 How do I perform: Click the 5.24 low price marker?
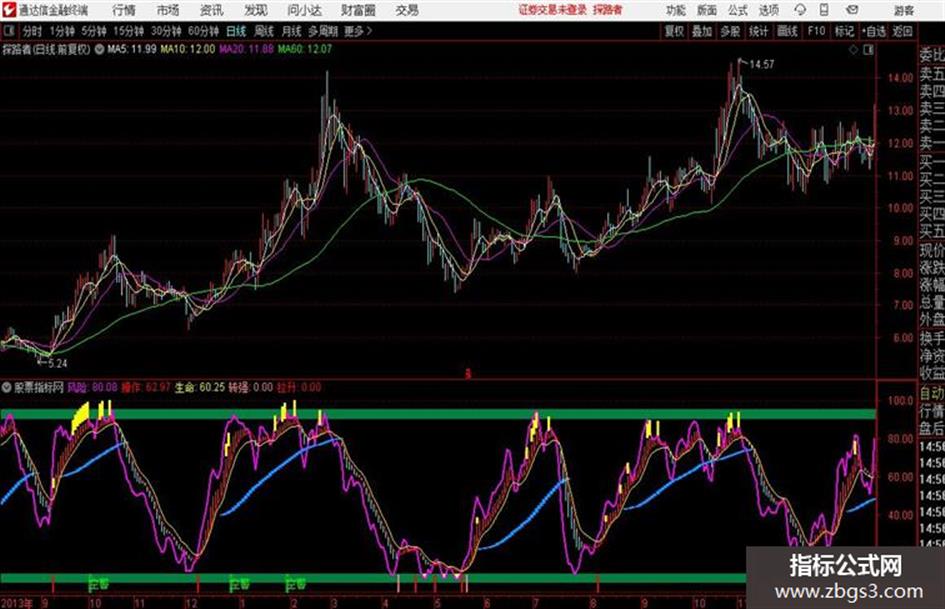[58, 363]
